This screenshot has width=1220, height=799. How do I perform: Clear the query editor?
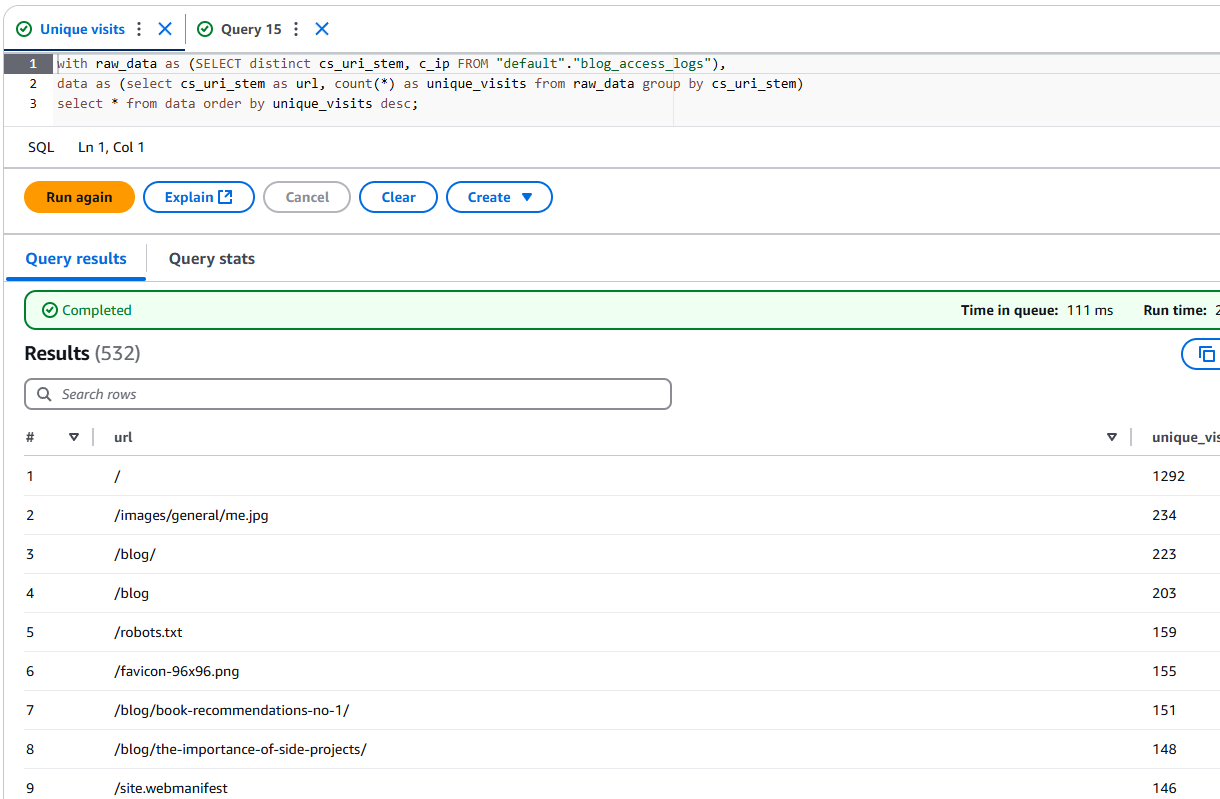point(398,197)
